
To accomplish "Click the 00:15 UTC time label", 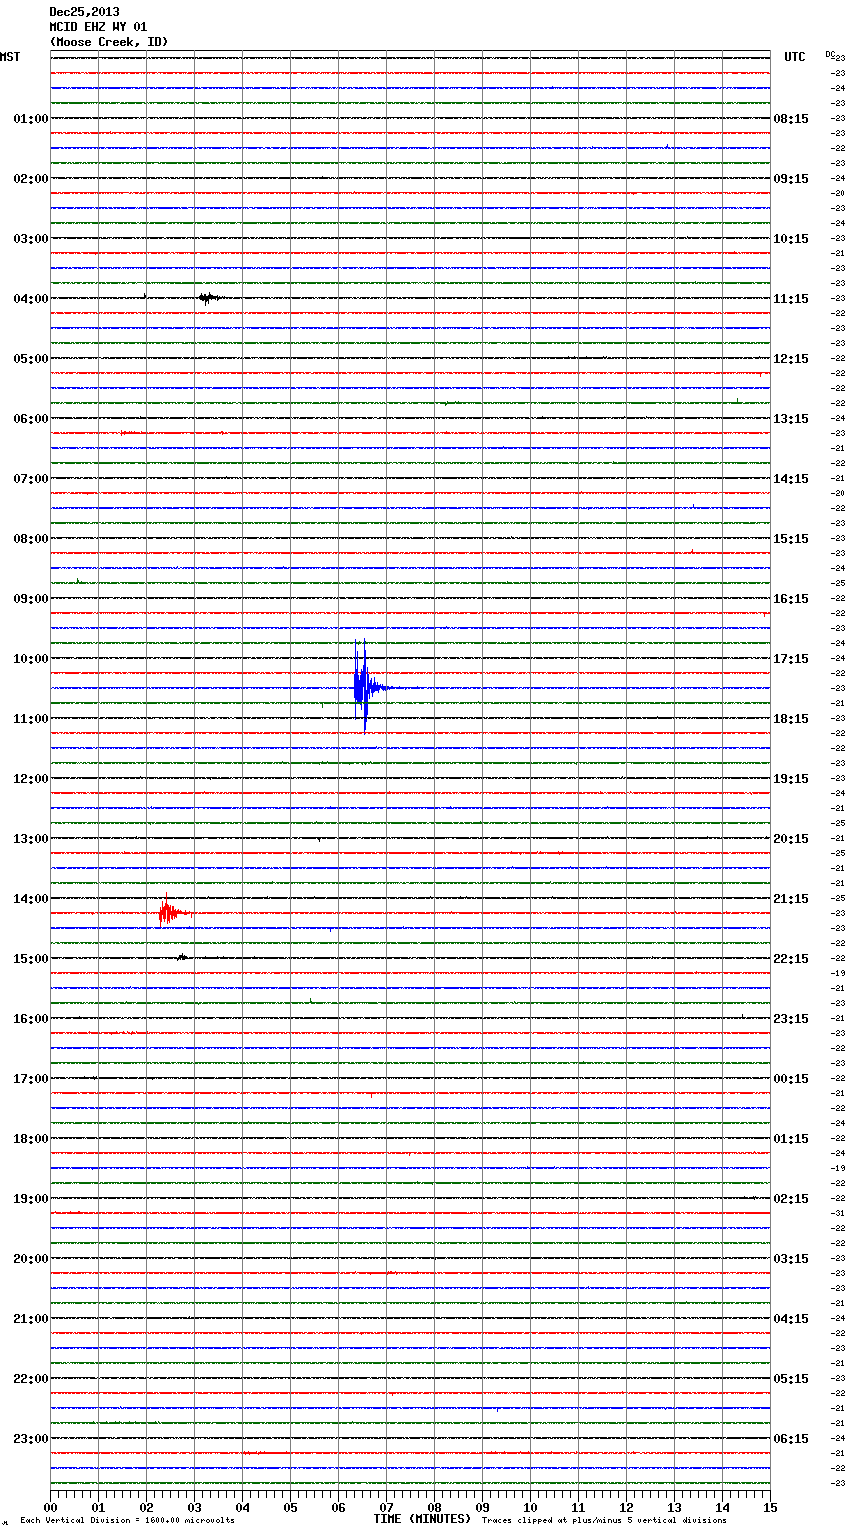I will point(791,1079).
